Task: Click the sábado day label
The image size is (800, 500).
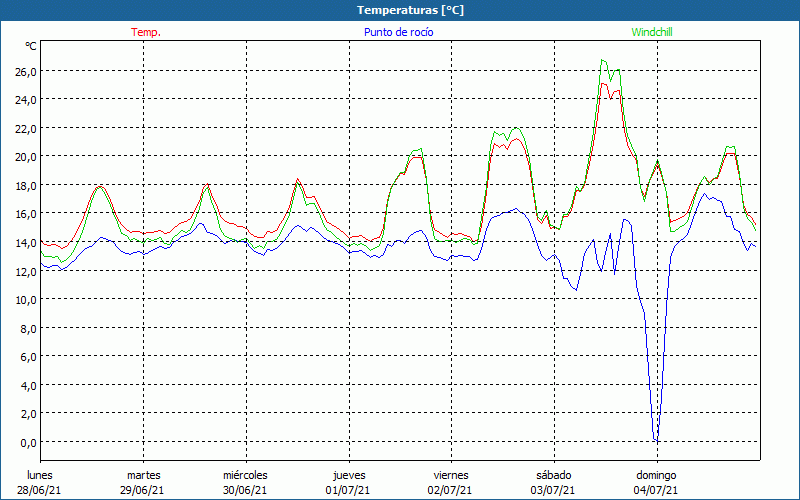Action: pyautogui.click(x=554, y=475)
